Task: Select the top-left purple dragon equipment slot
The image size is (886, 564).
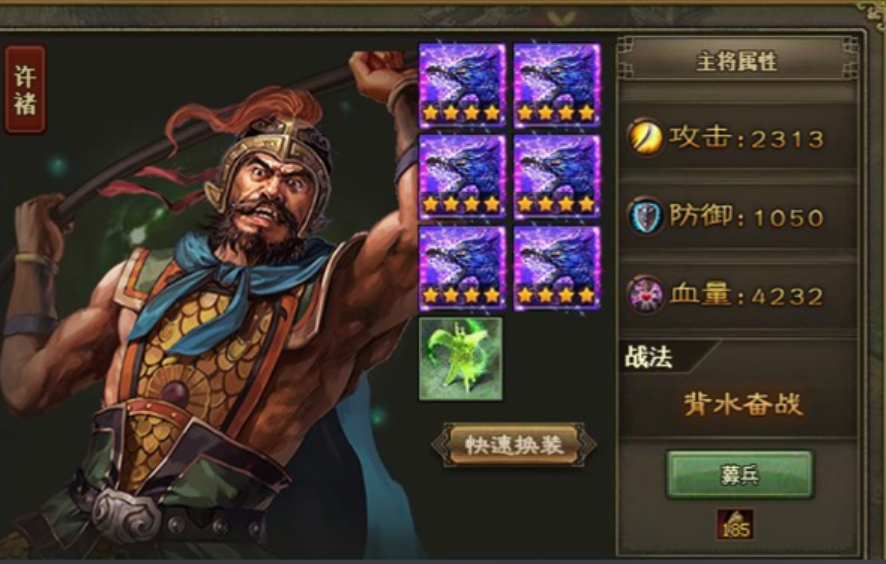Action: point(462,86)
